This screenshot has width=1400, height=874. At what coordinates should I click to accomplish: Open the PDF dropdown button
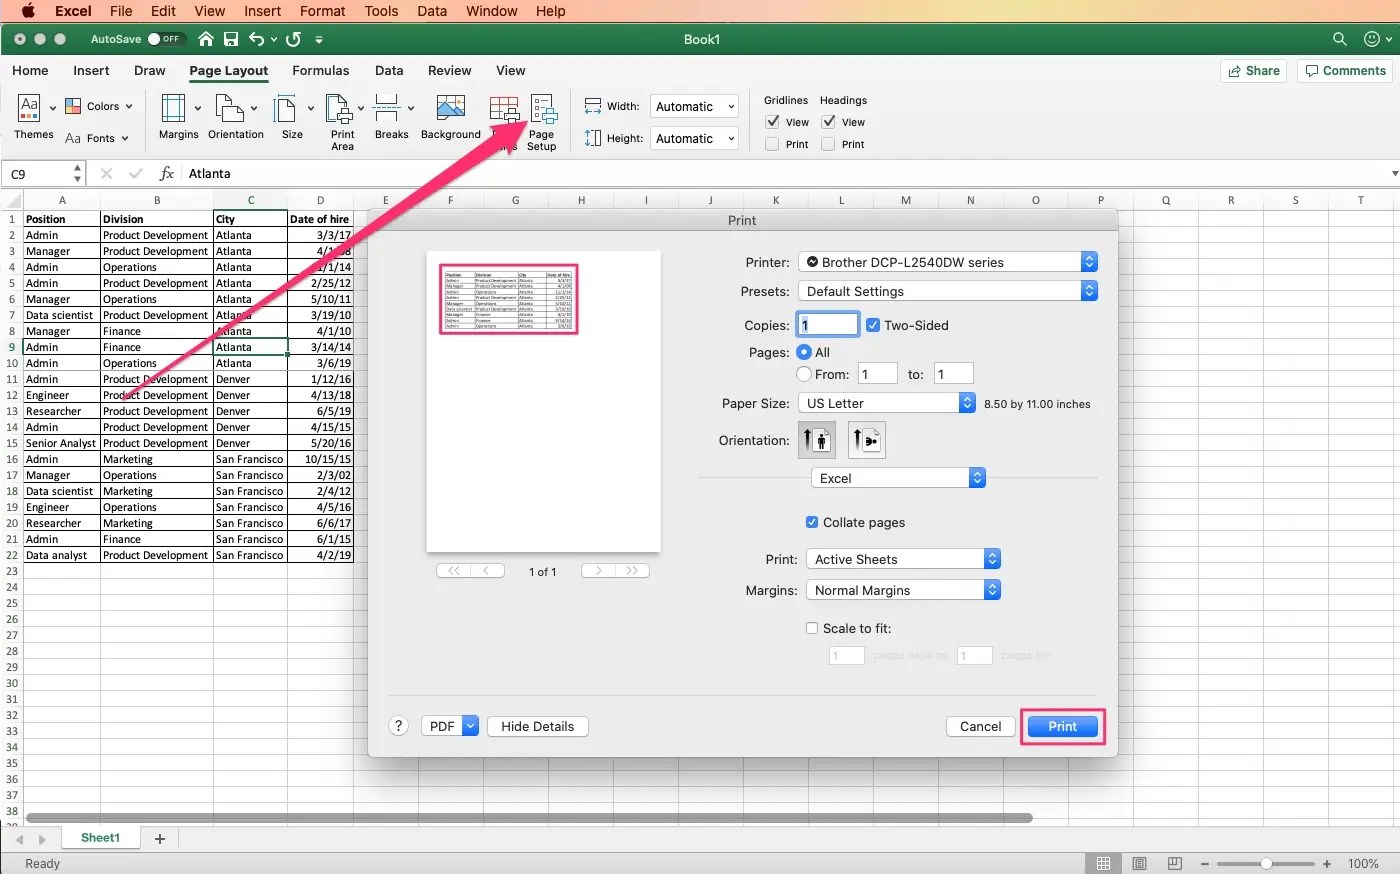(450, 726)
